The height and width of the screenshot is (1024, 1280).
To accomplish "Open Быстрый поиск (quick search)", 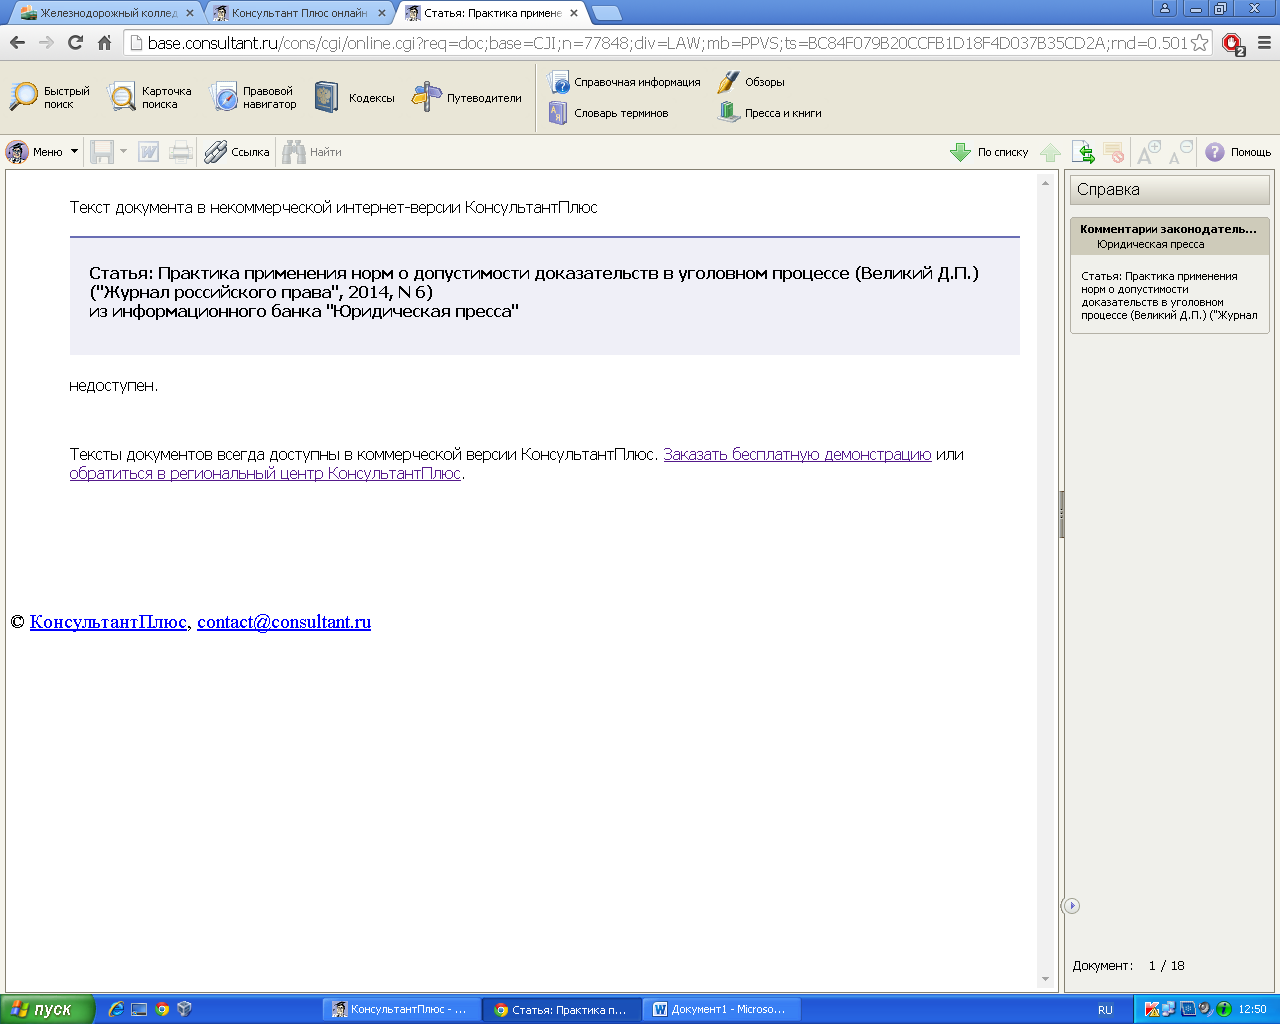I will coord(50,97).
